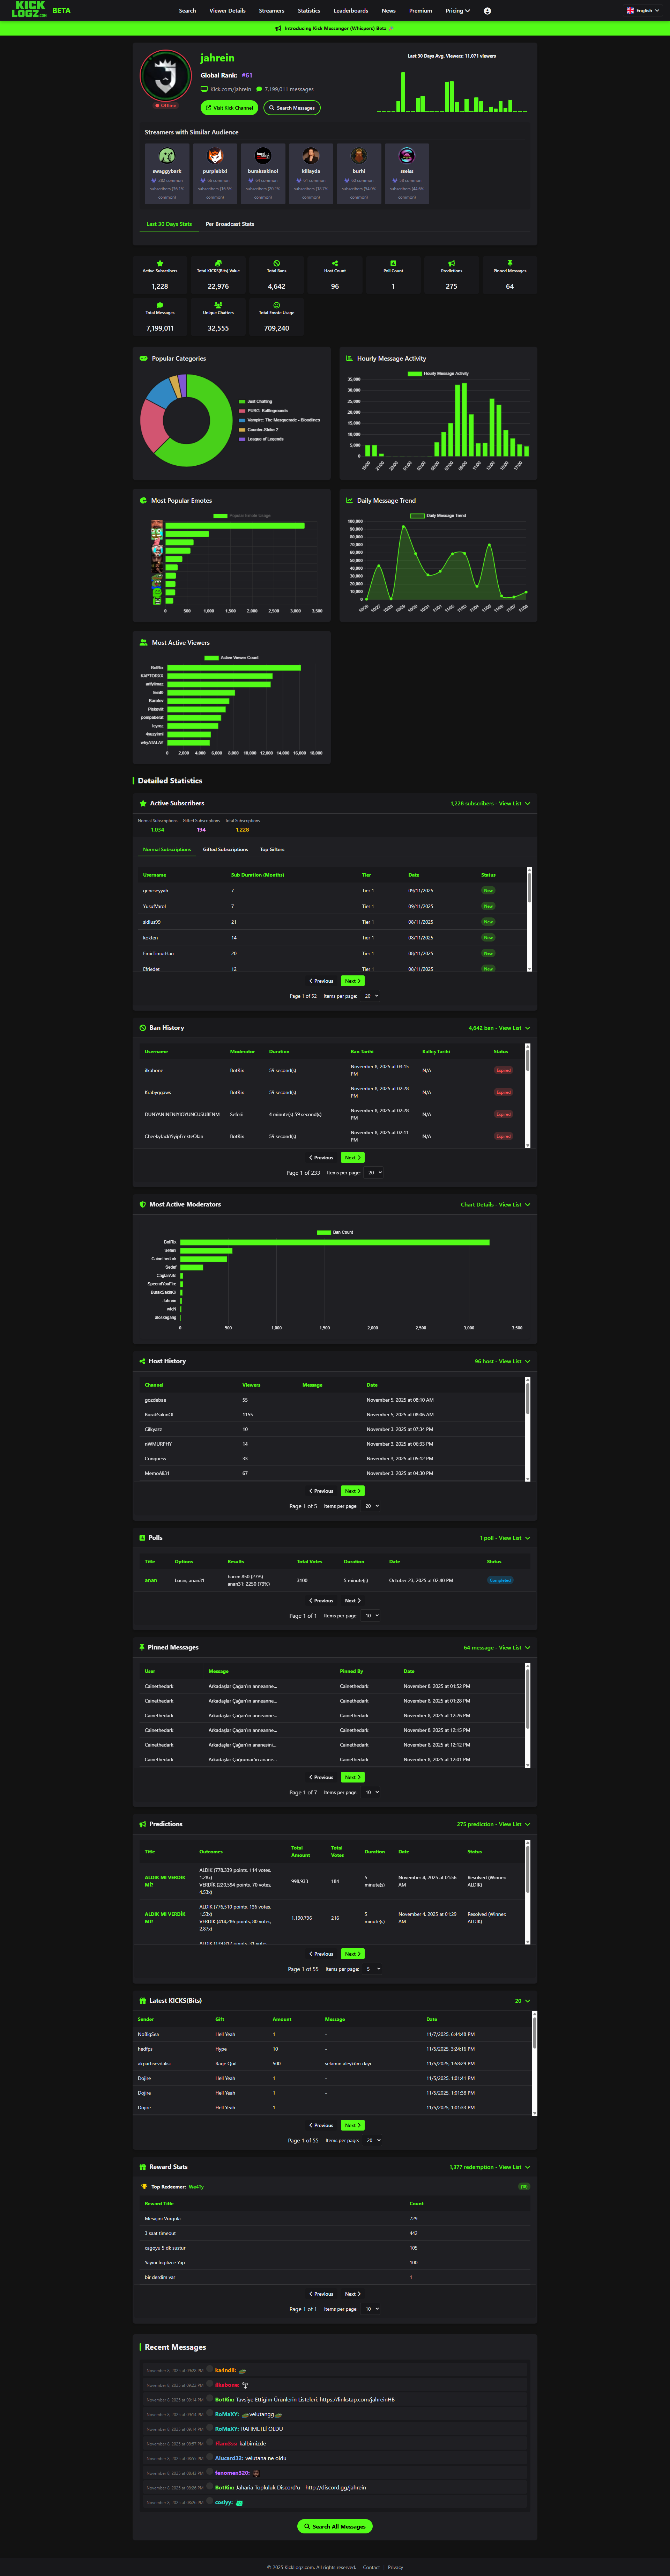Open the user account icon
Viewport: 670px width, 2576px height.
487,11
